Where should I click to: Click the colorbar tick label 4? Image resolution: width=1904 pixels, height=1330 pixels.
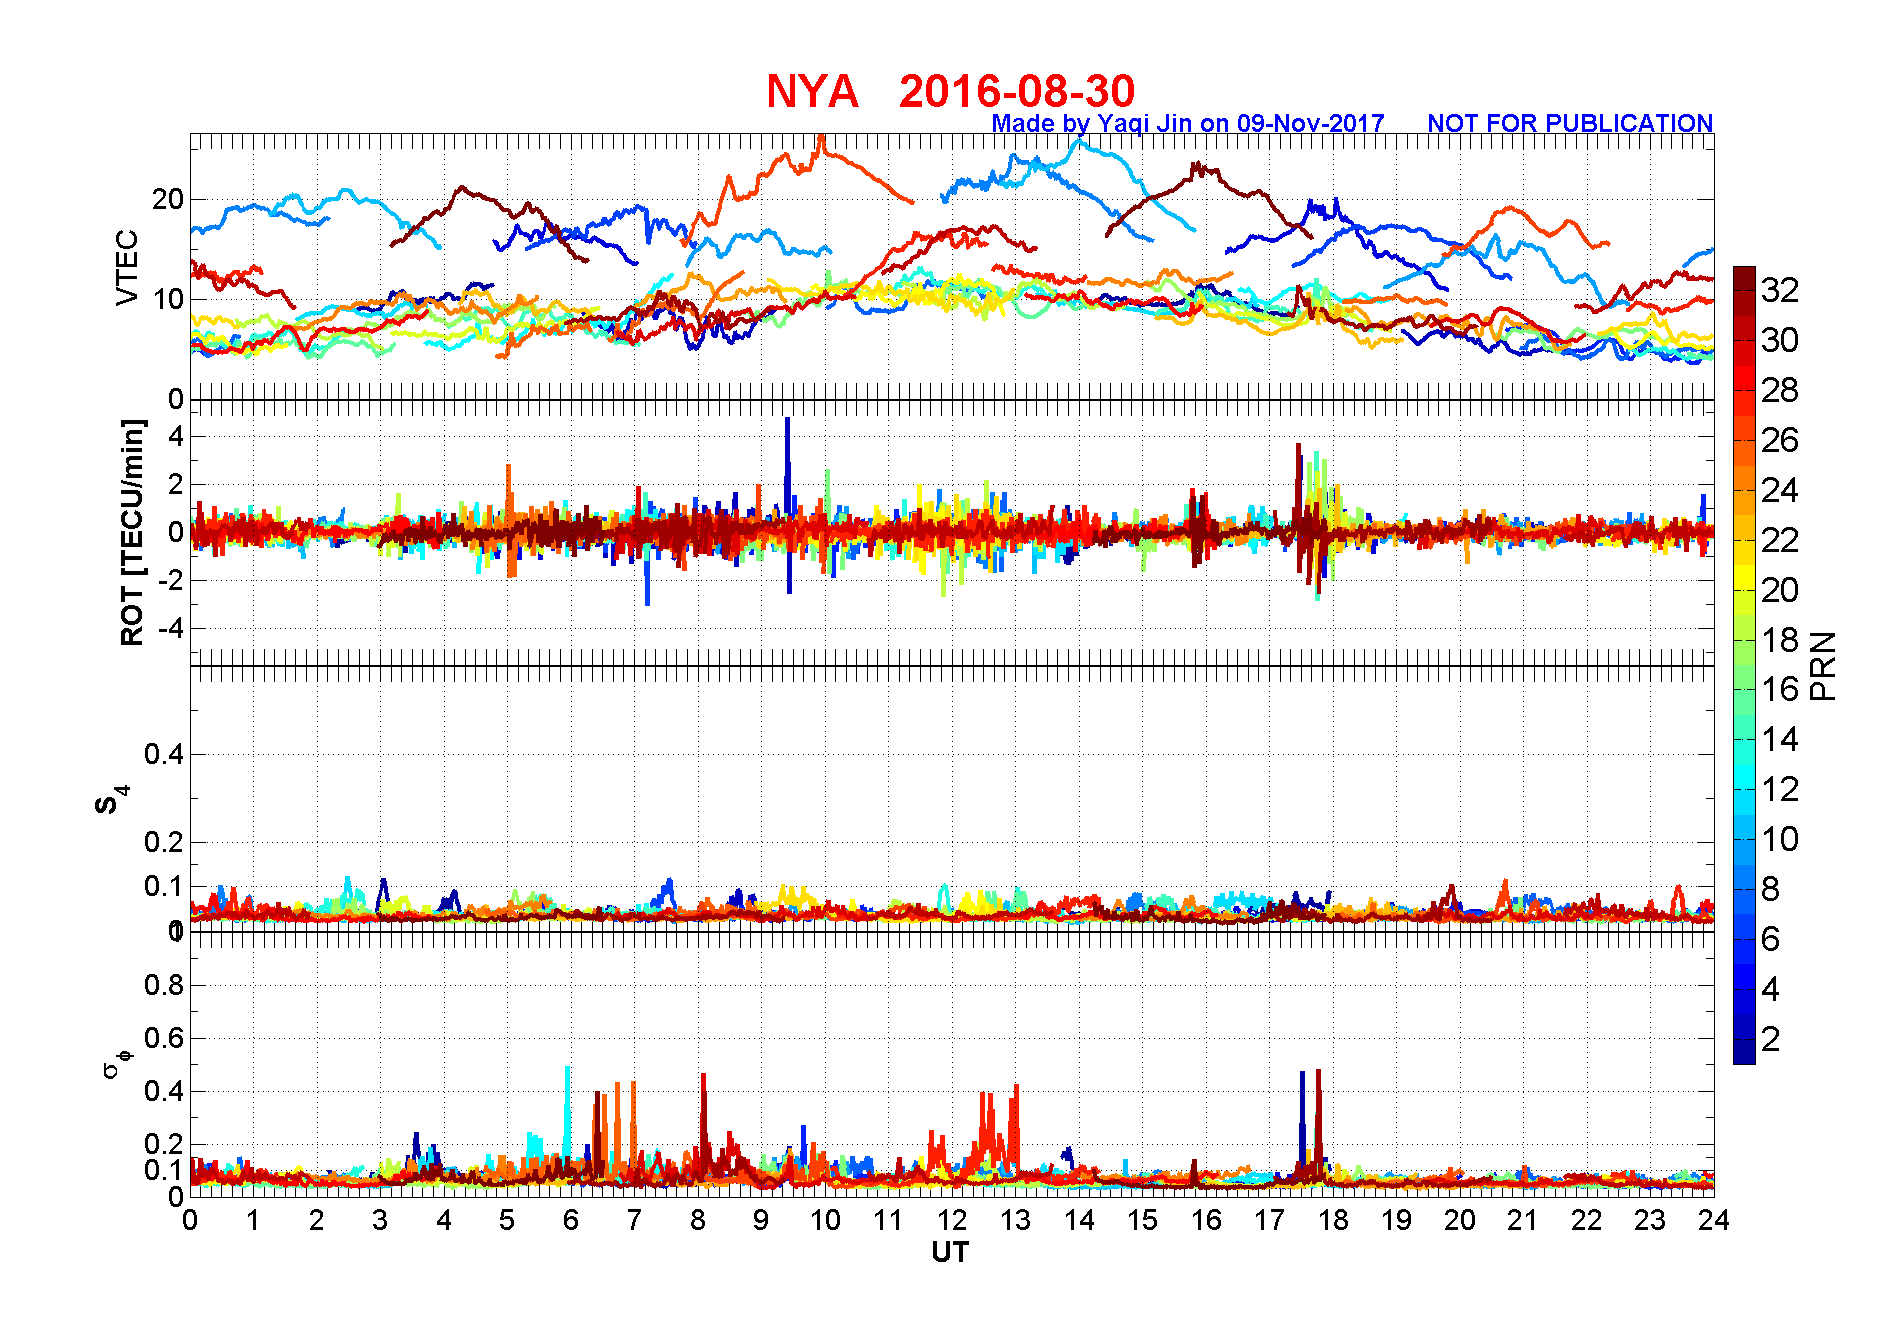(1771, 989)
